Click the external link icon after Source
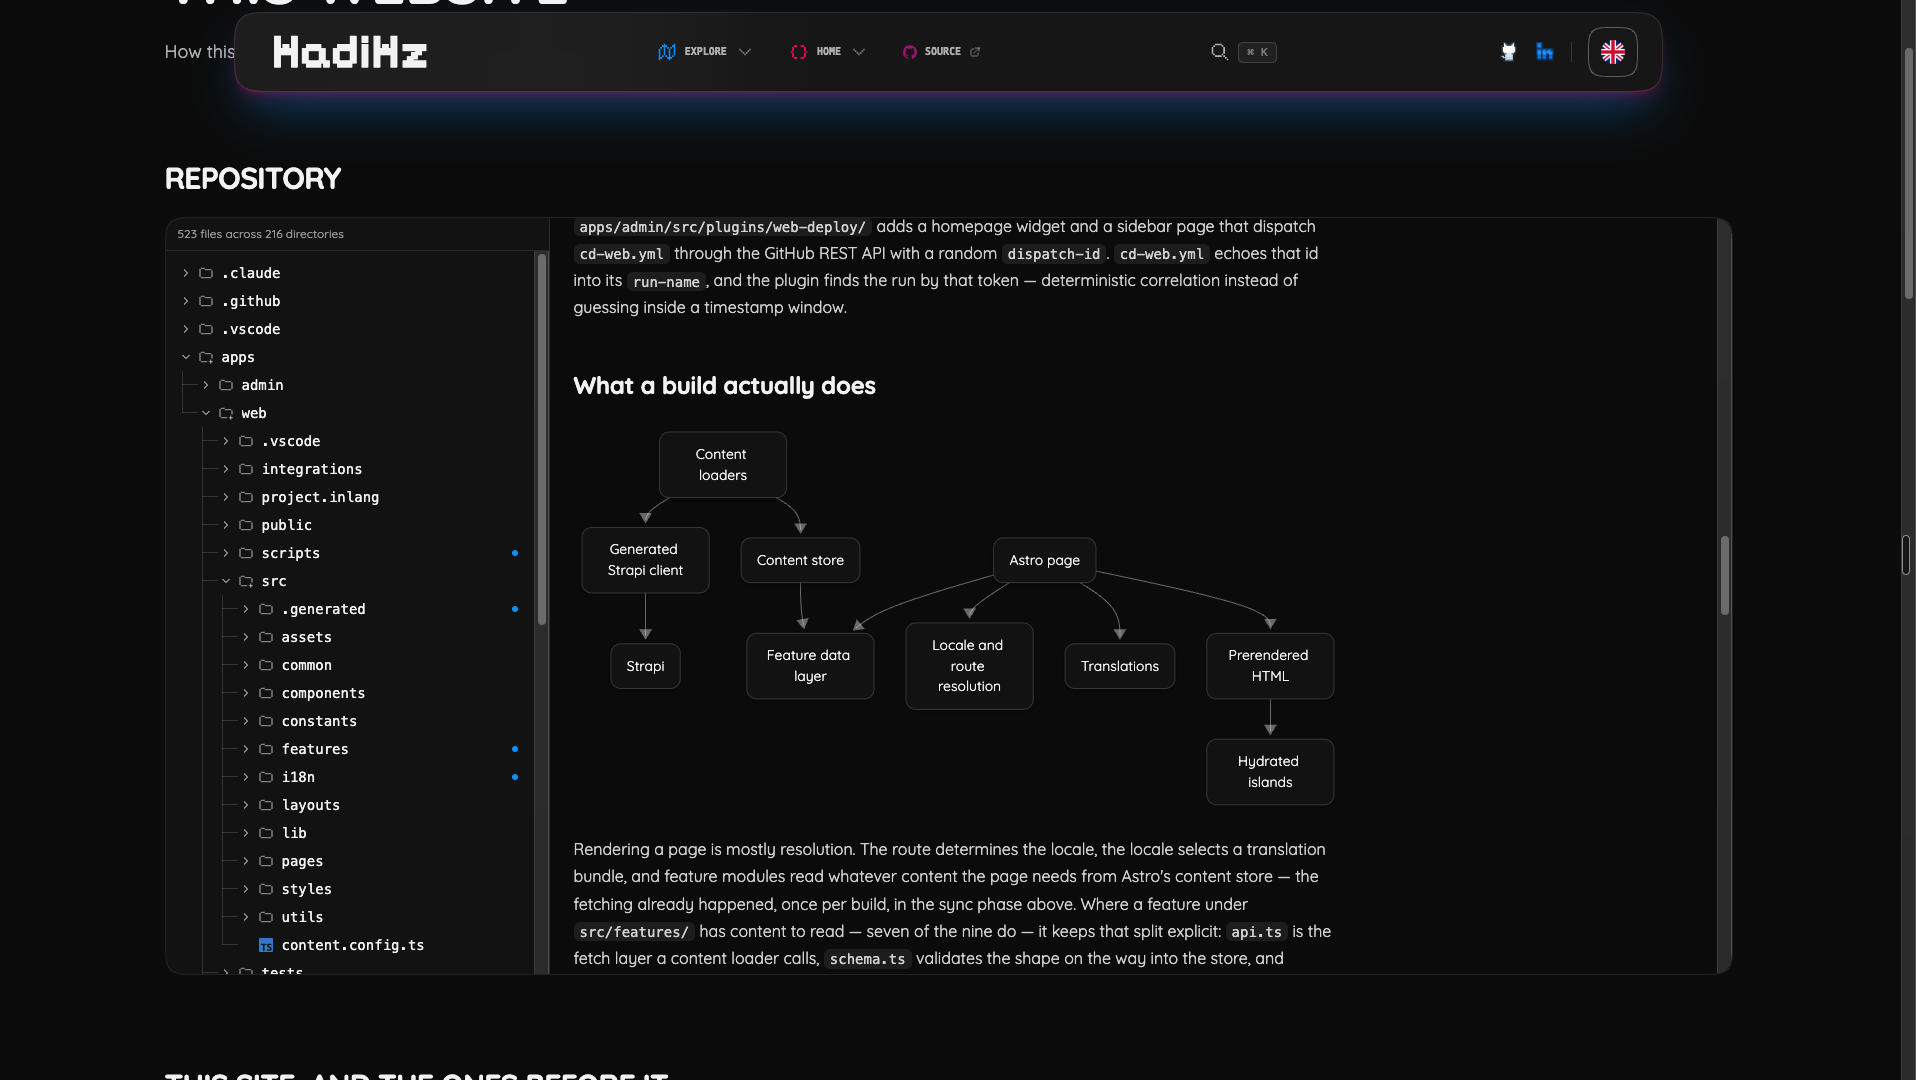 pos(975,52)
